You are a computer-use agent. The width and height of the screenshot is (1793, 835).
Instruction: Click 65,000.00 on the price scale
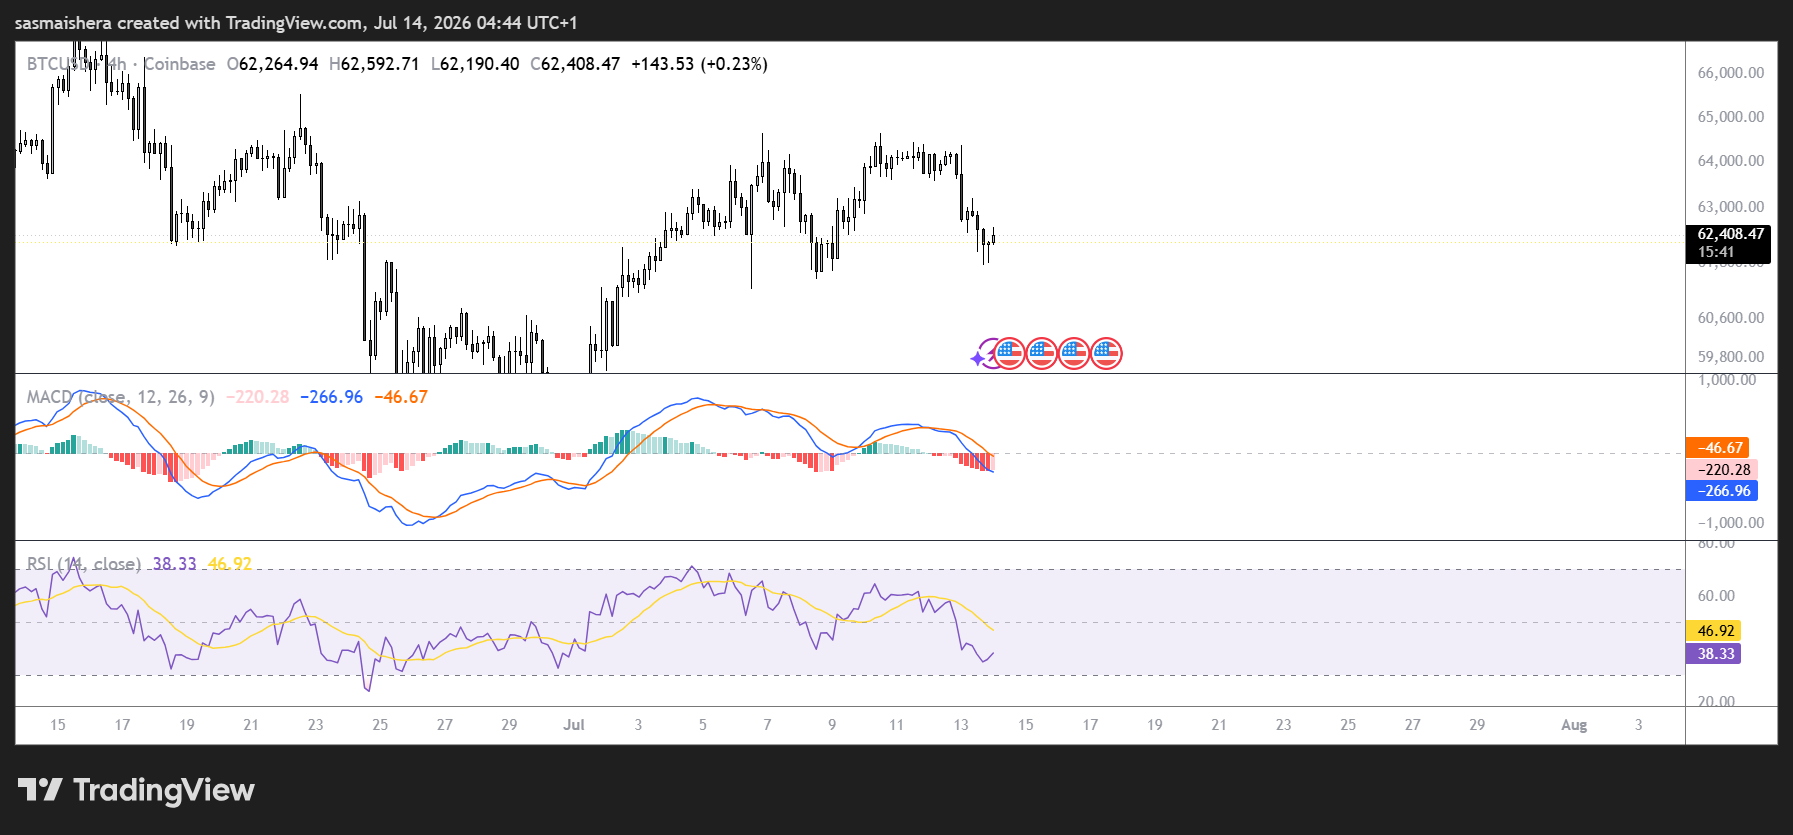[x=1731, y=117]
